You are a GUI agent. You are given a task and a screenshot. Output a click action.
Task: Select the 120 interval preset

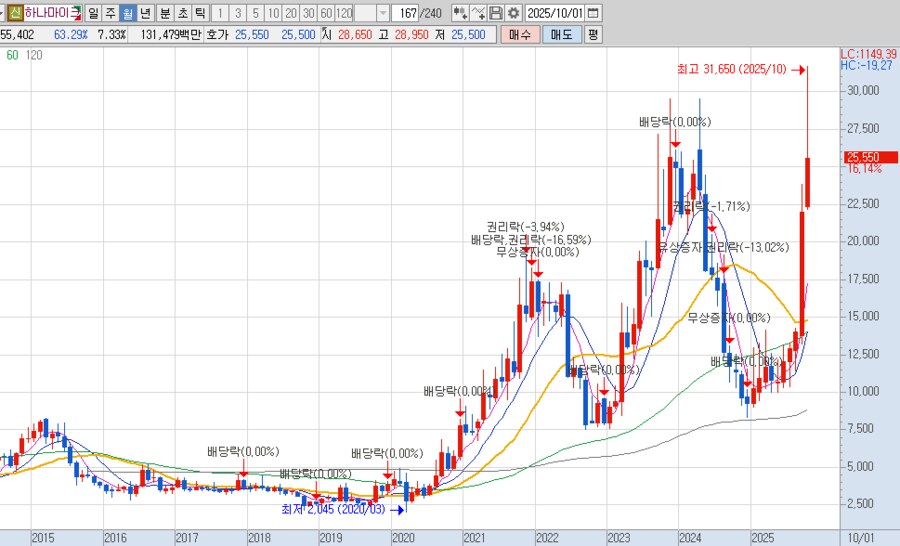click(x=343, y=13)
